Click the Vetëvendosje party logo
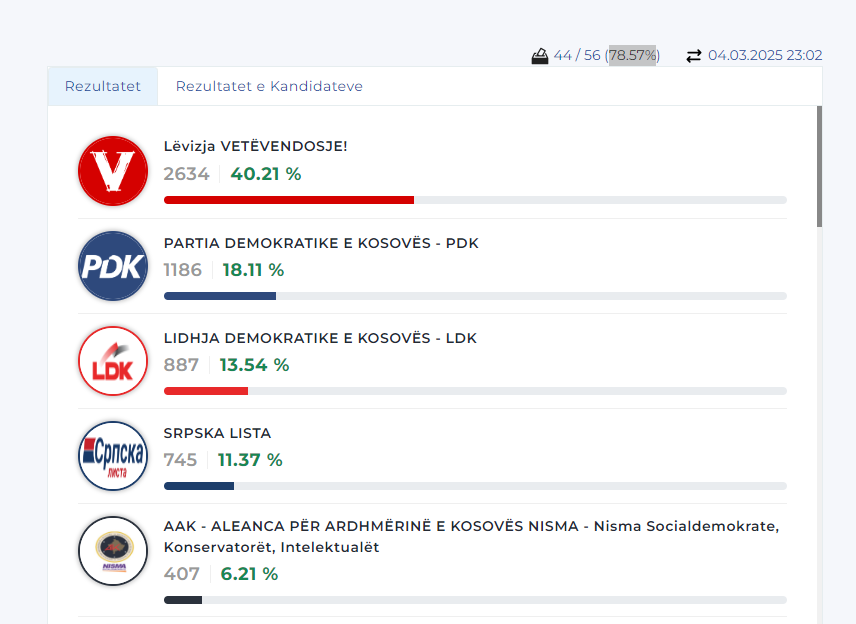Viewport: 856px width, 624px height. click(x=113, y=171)
